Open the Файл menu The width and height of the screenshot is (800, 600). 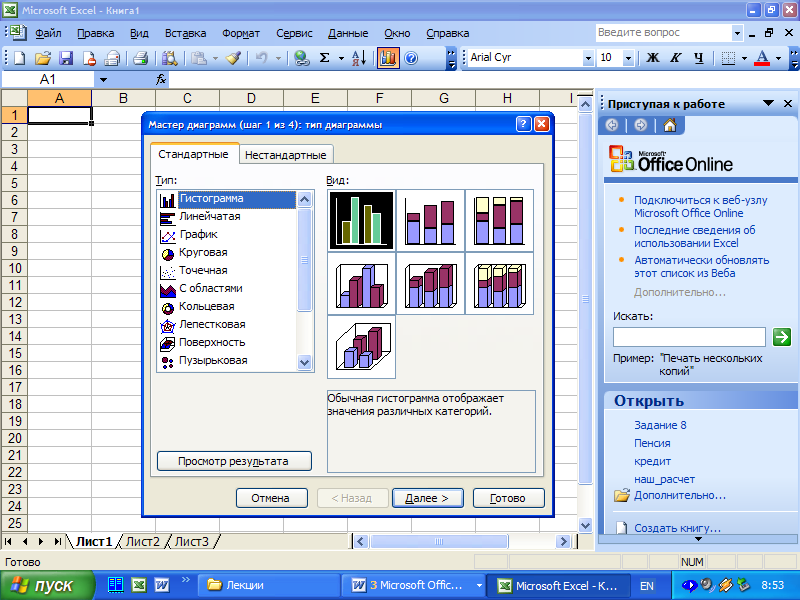point(48,33)
